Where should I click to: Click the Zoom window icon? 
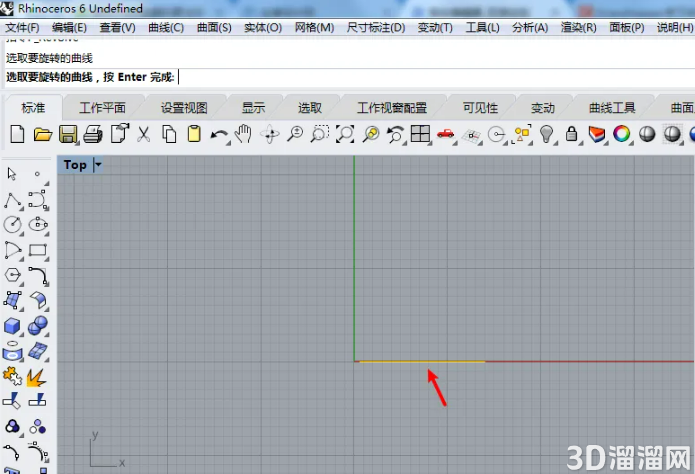[320, 134]
